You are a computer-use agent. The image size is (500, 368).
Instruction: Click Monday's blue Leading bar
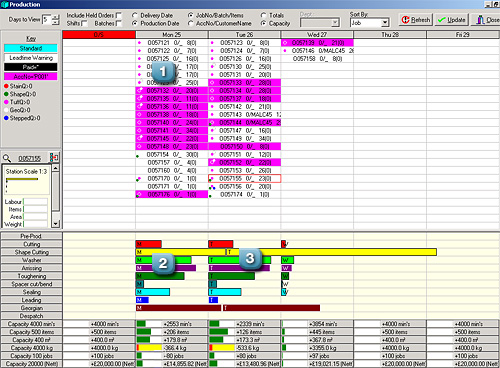tap(142, 300)
